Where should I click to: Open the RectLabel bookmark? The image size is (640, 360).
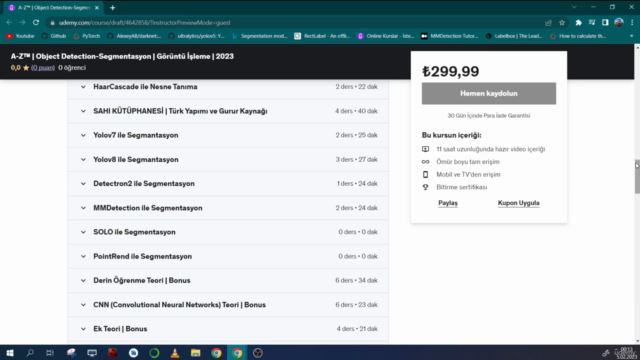pyautogui.click(x=322, y=36)
